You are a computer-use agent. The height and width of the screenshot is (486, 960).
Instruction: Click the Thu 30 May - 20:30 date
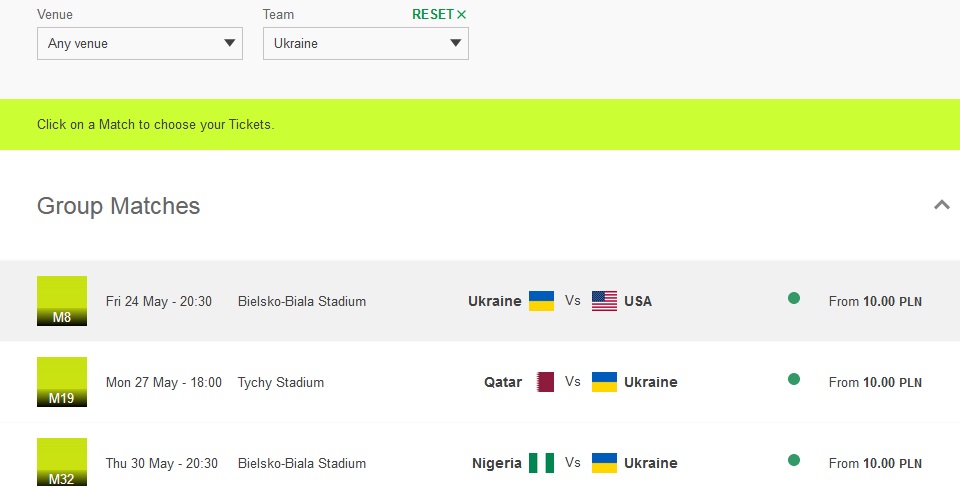click(162, 463)
